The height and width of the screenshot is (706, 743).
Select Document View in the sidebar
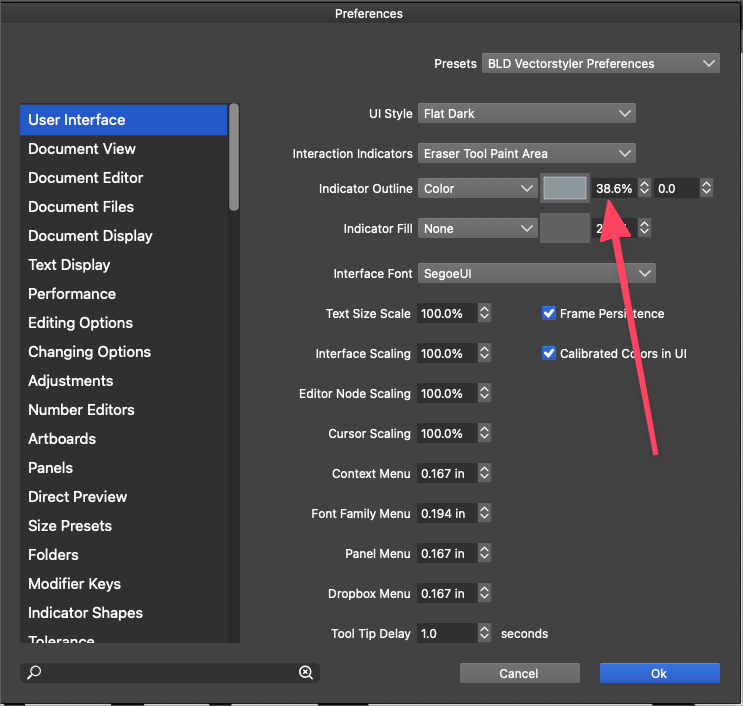(82, 149)
